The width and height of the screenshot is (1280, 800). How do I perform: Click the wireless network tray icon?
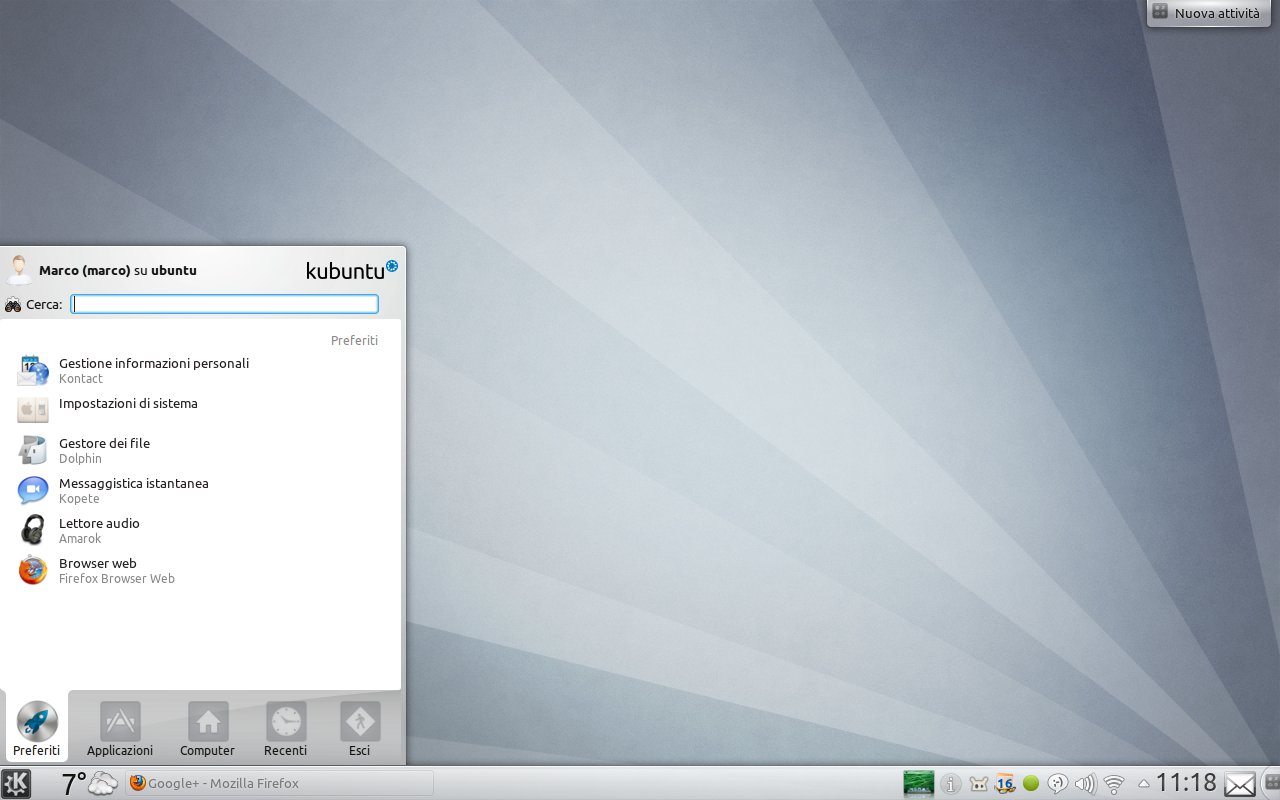pos(1113,784)
